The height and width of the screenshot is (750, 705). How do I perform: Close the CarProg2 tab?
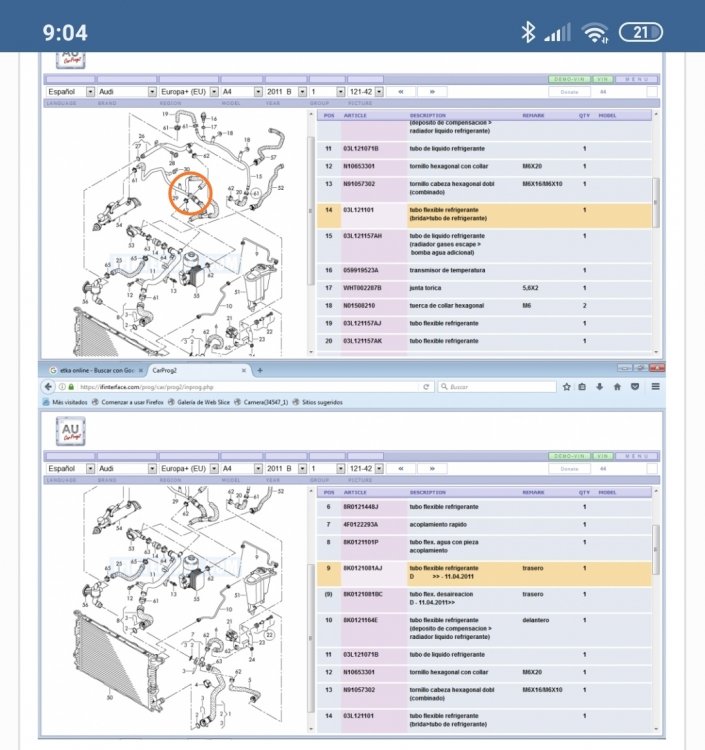pos(244,370)
